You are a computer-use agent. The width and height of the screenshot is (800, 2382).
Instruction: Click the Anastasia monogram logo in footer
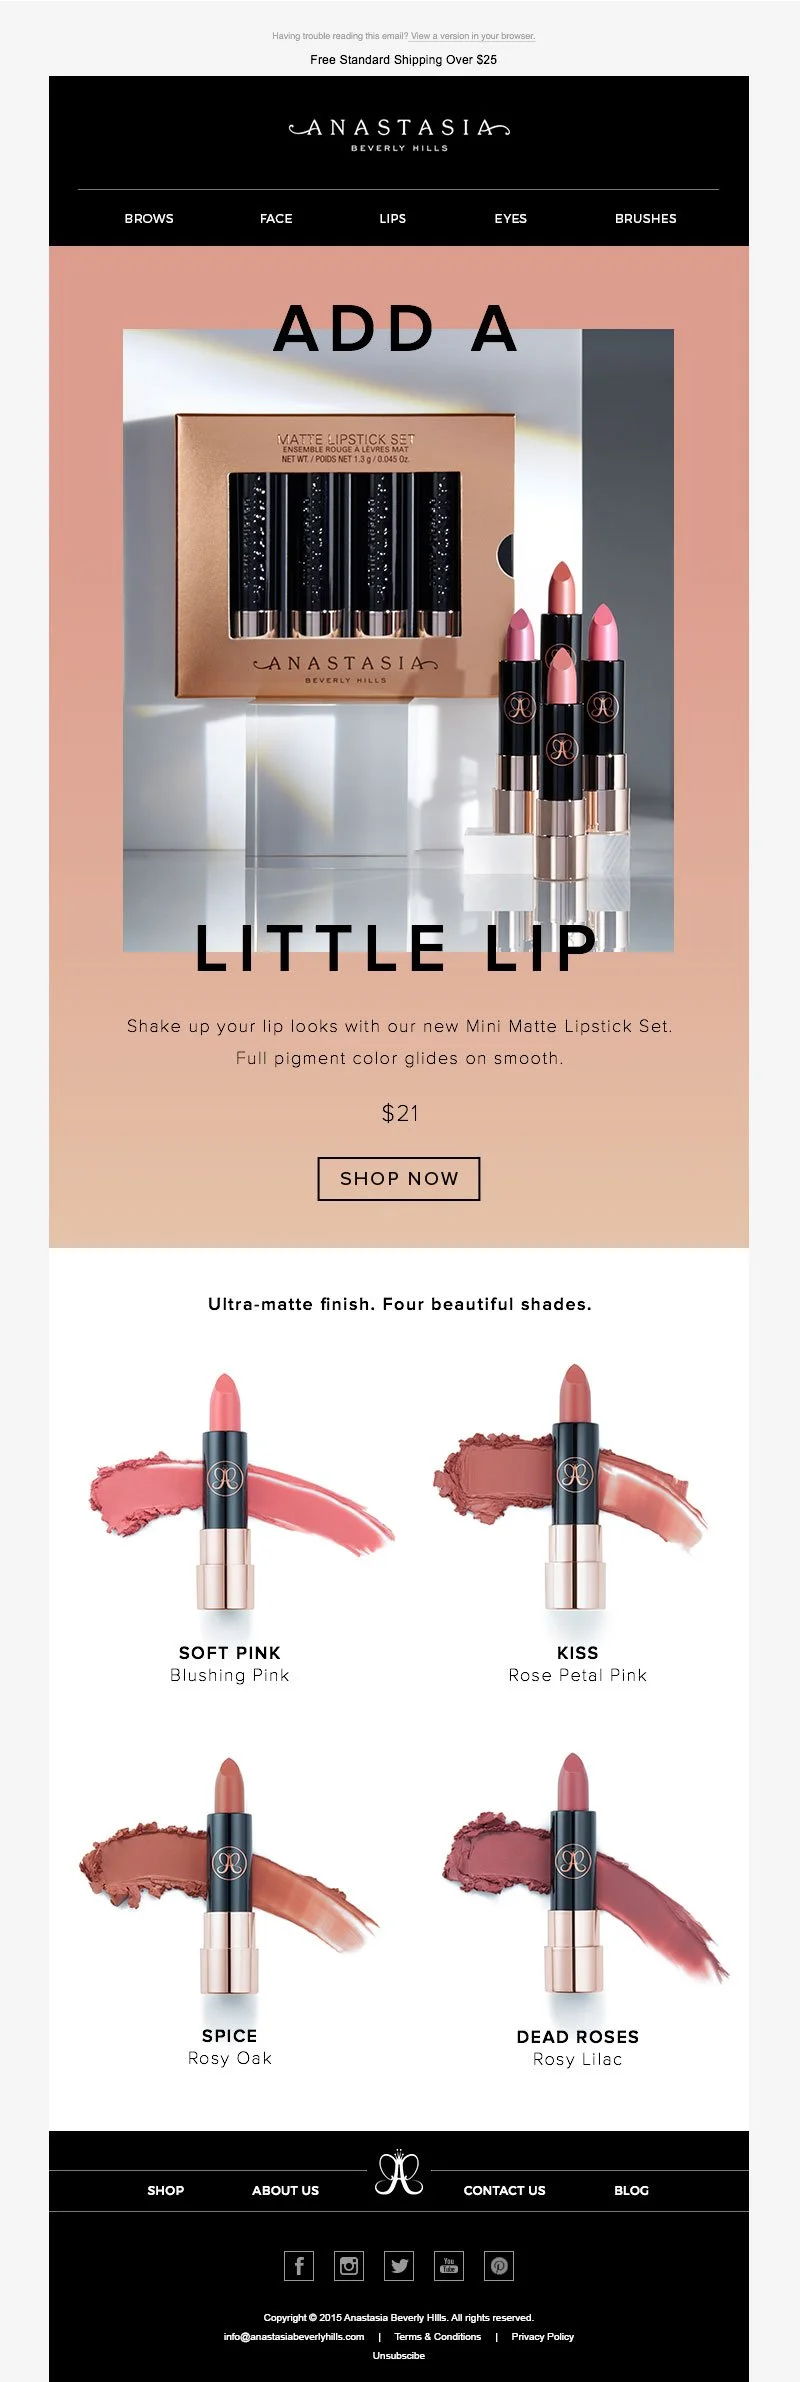click(399, 2172)
